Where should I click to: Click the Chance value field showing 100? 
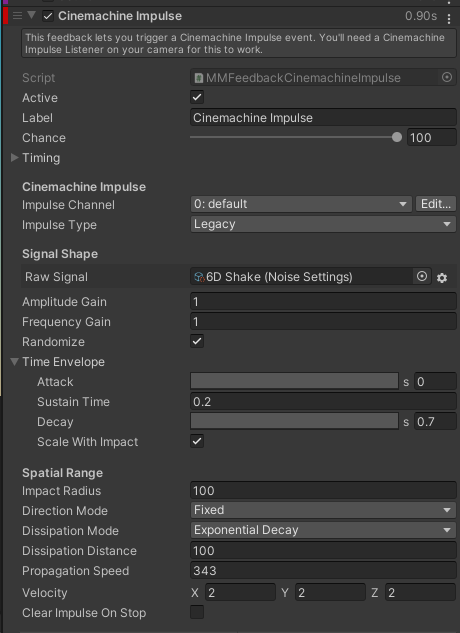point(432,138)
